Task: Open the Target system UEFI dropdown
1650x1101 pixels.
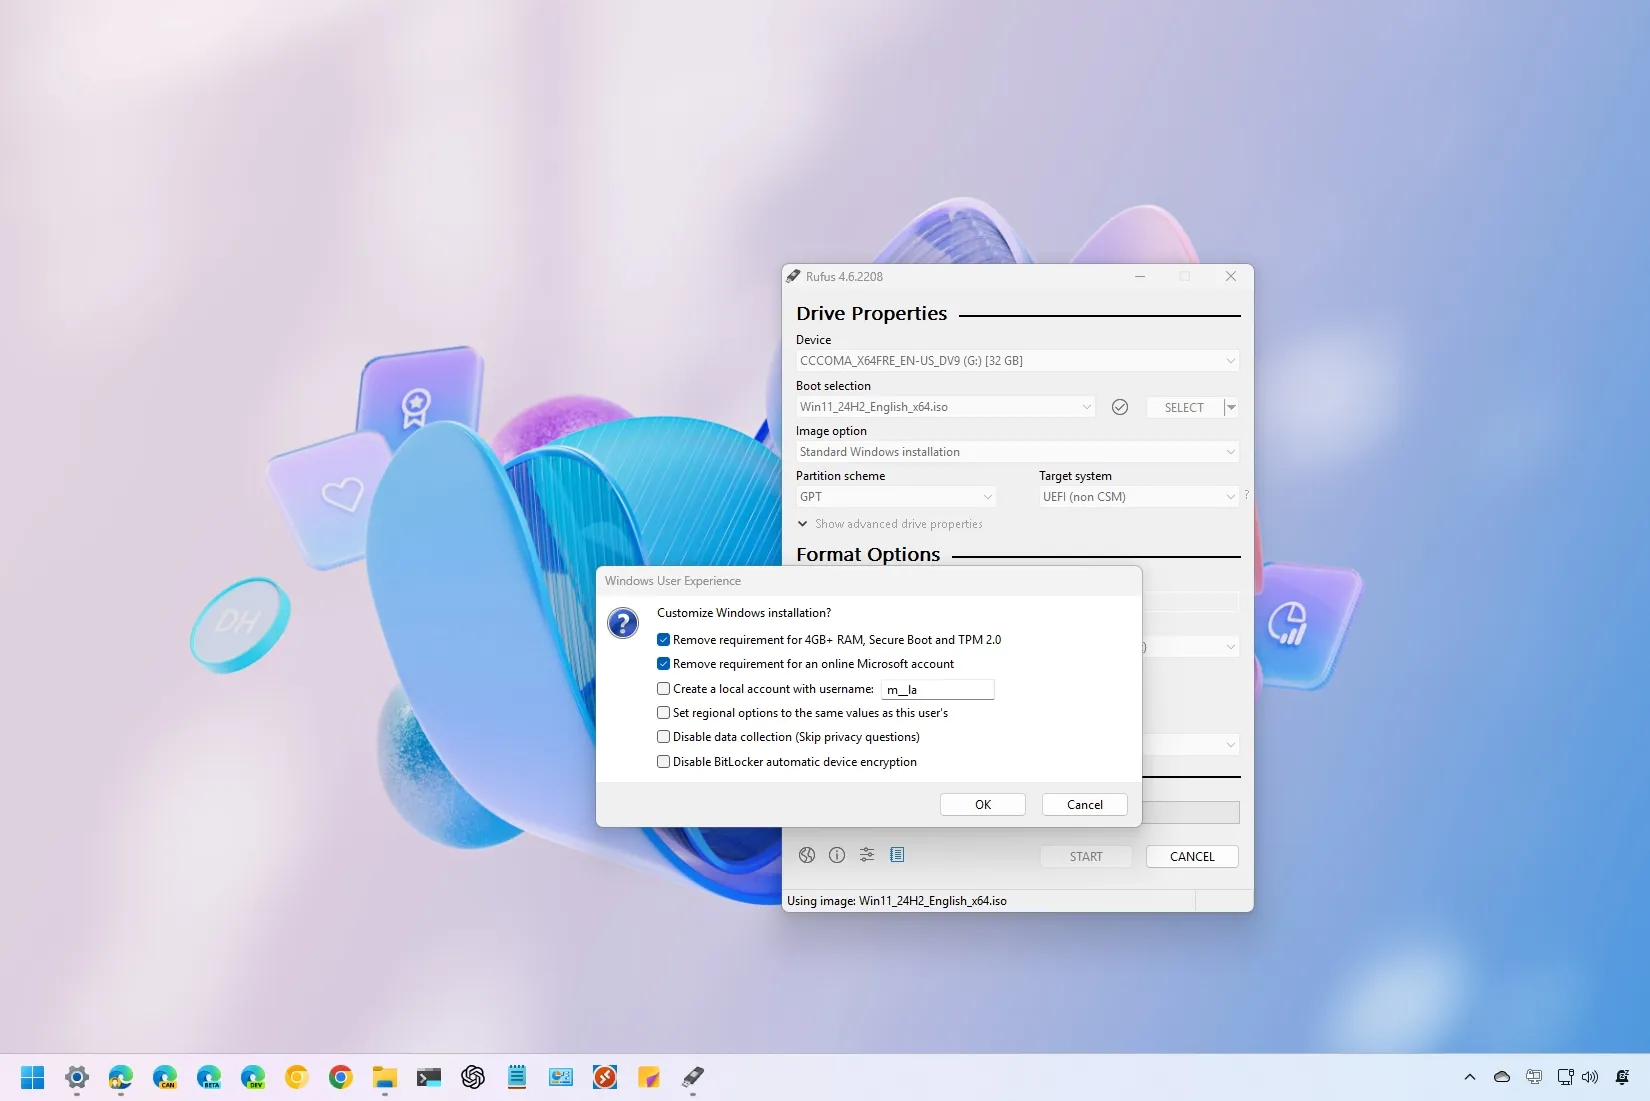Action: click(x=1139, y=497)
